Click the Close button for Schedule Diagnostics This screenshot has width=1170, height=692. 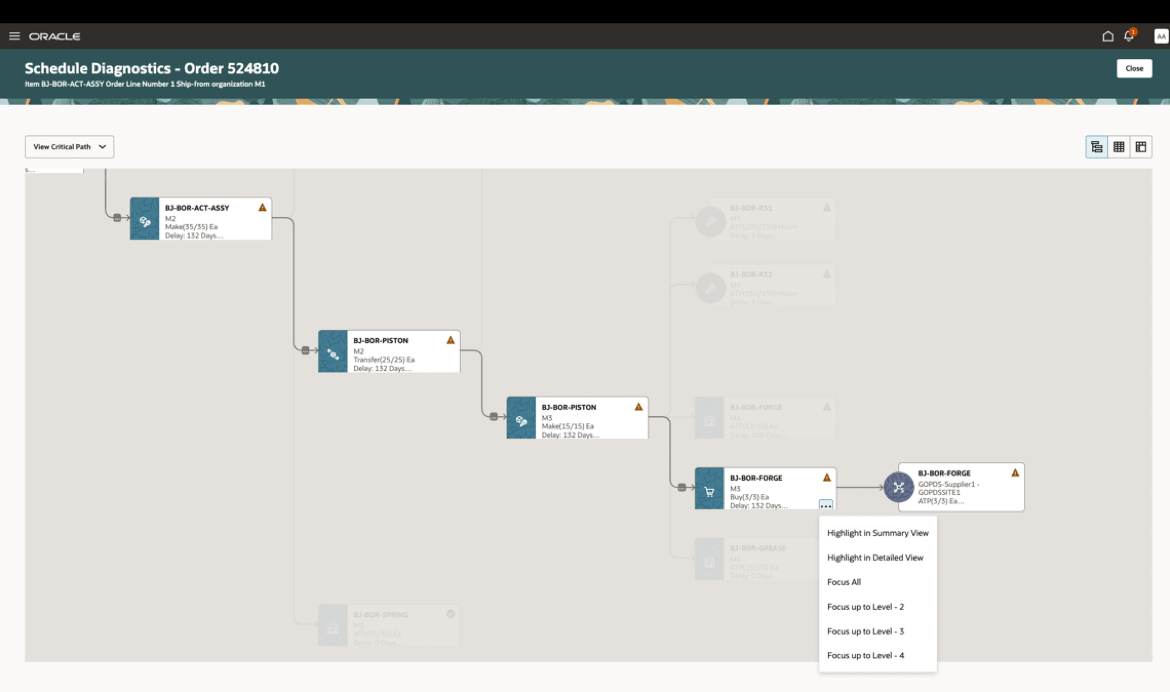point(1134,68)
